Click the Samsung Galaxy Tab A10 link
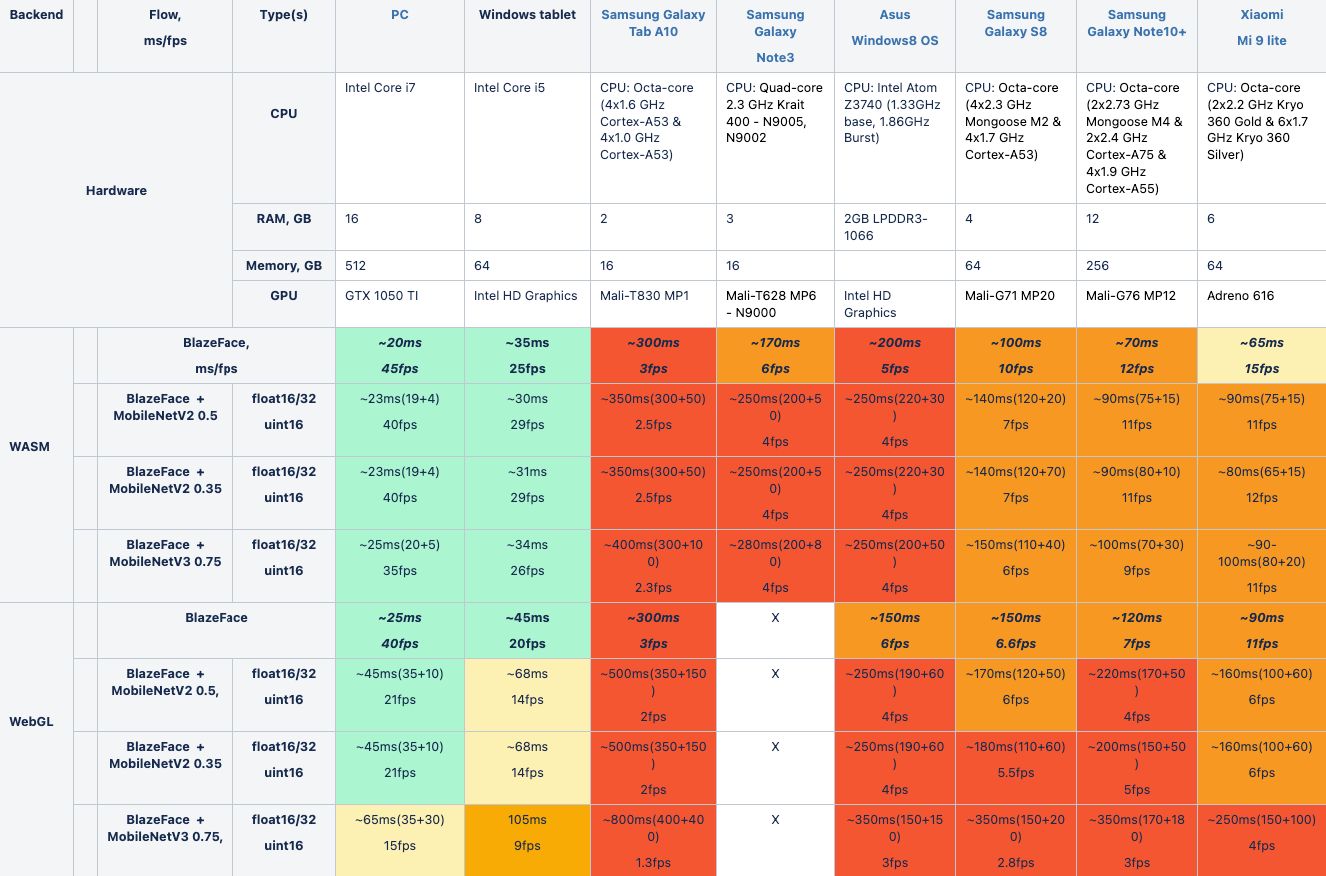Screen dimensions: 1326x876 pyautogui.click(x=653, y=23)
